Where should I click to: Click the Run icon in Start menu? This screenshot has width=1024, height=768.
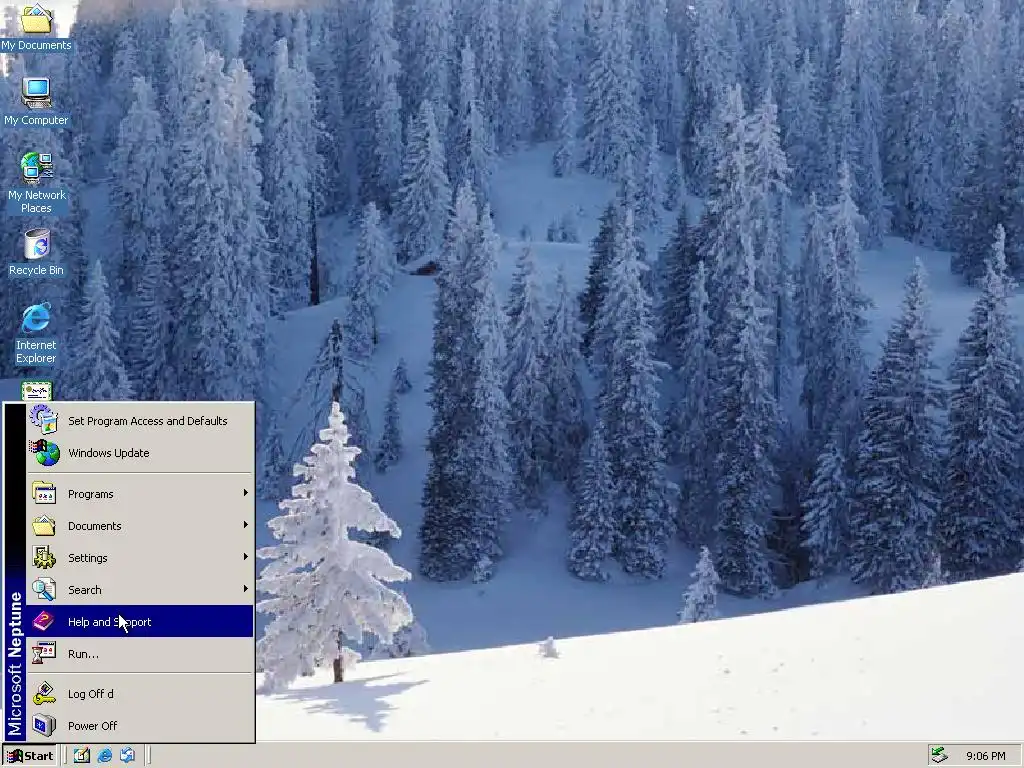(44, 653)
